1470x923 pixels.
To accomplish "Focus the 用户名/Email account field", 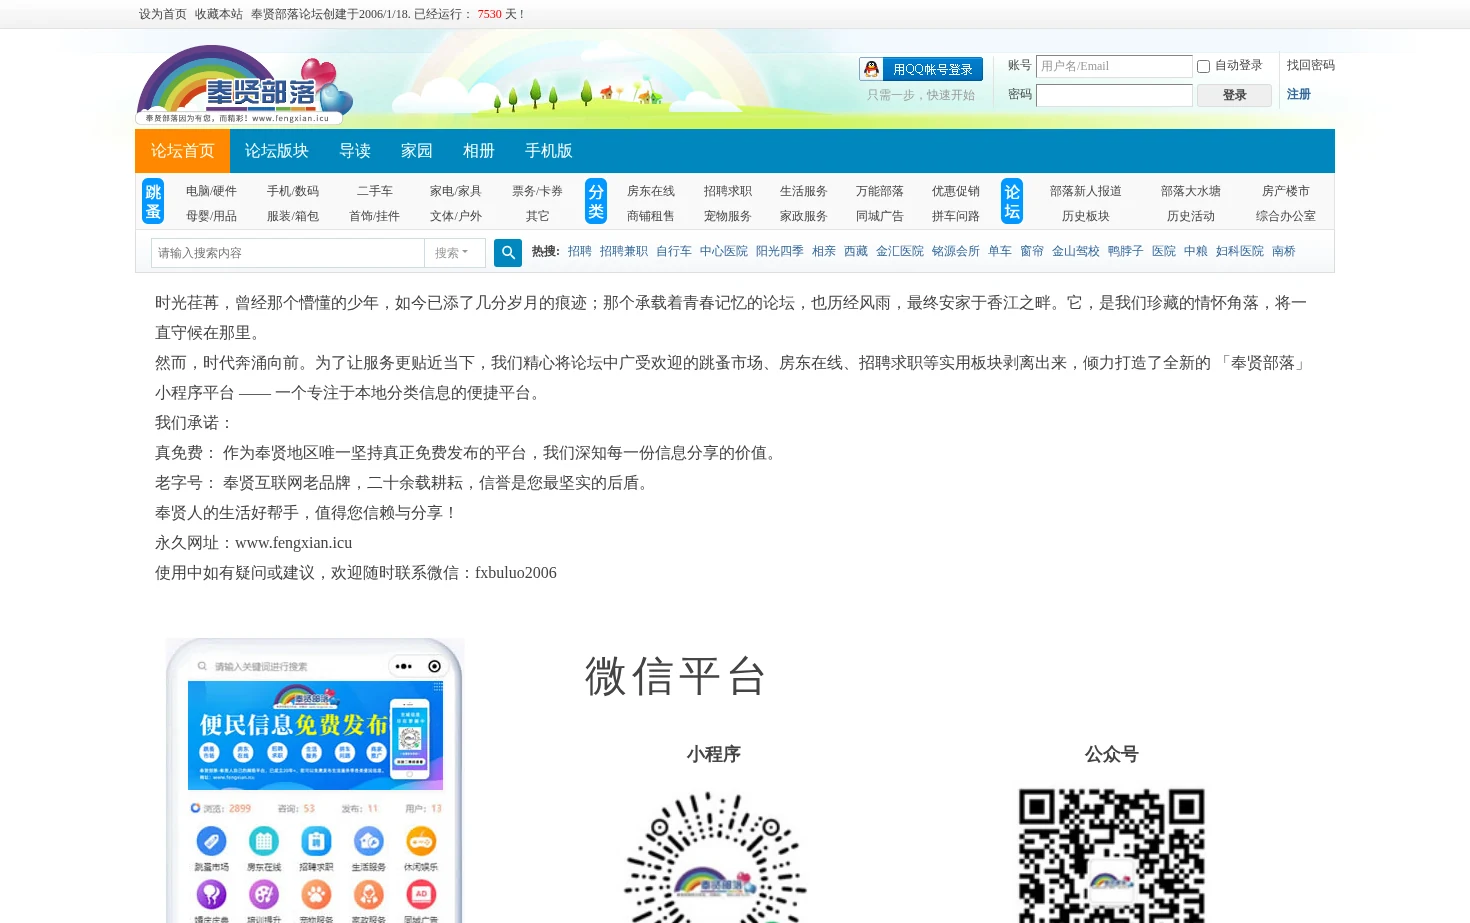I will click(1114, 66).
